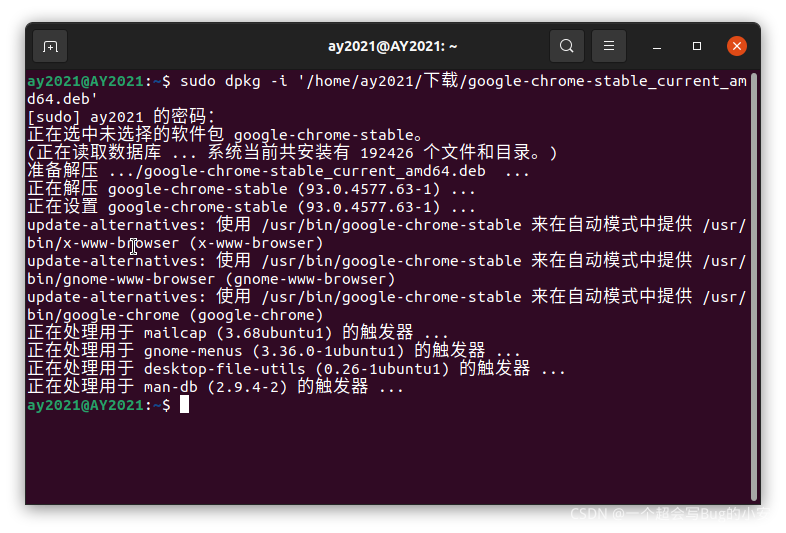Screen dimensions: 786x533
Task: Open a new terminal tab
Action: [x=50, y=46]
